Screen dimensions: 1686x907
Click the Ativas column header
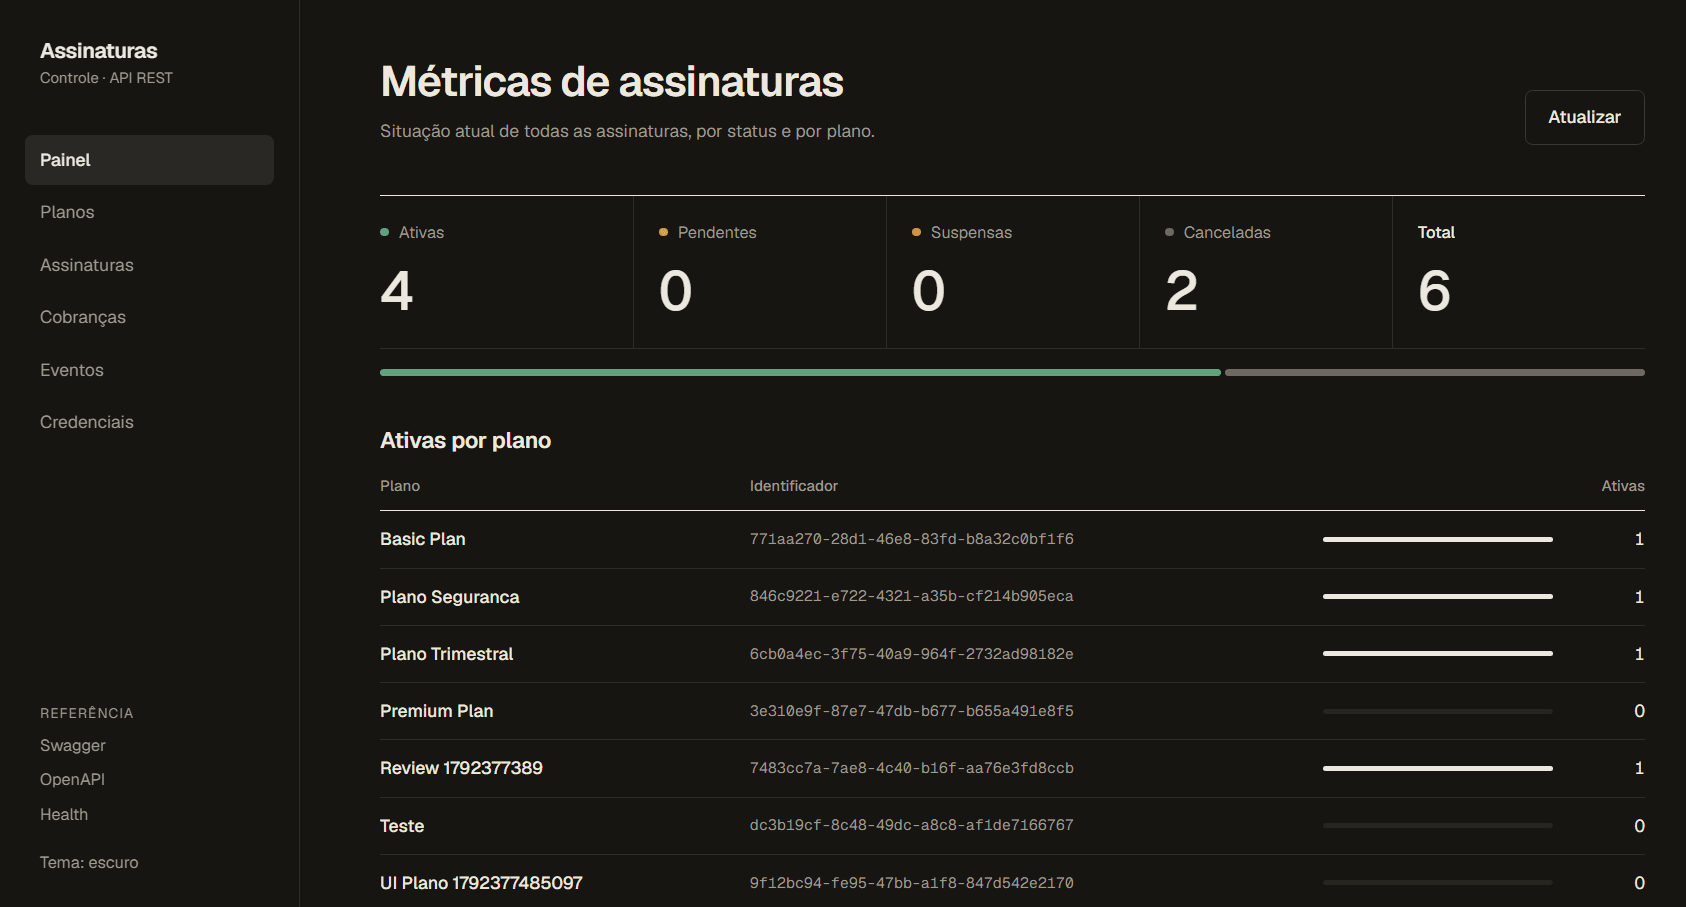(x=1623, y=486)
